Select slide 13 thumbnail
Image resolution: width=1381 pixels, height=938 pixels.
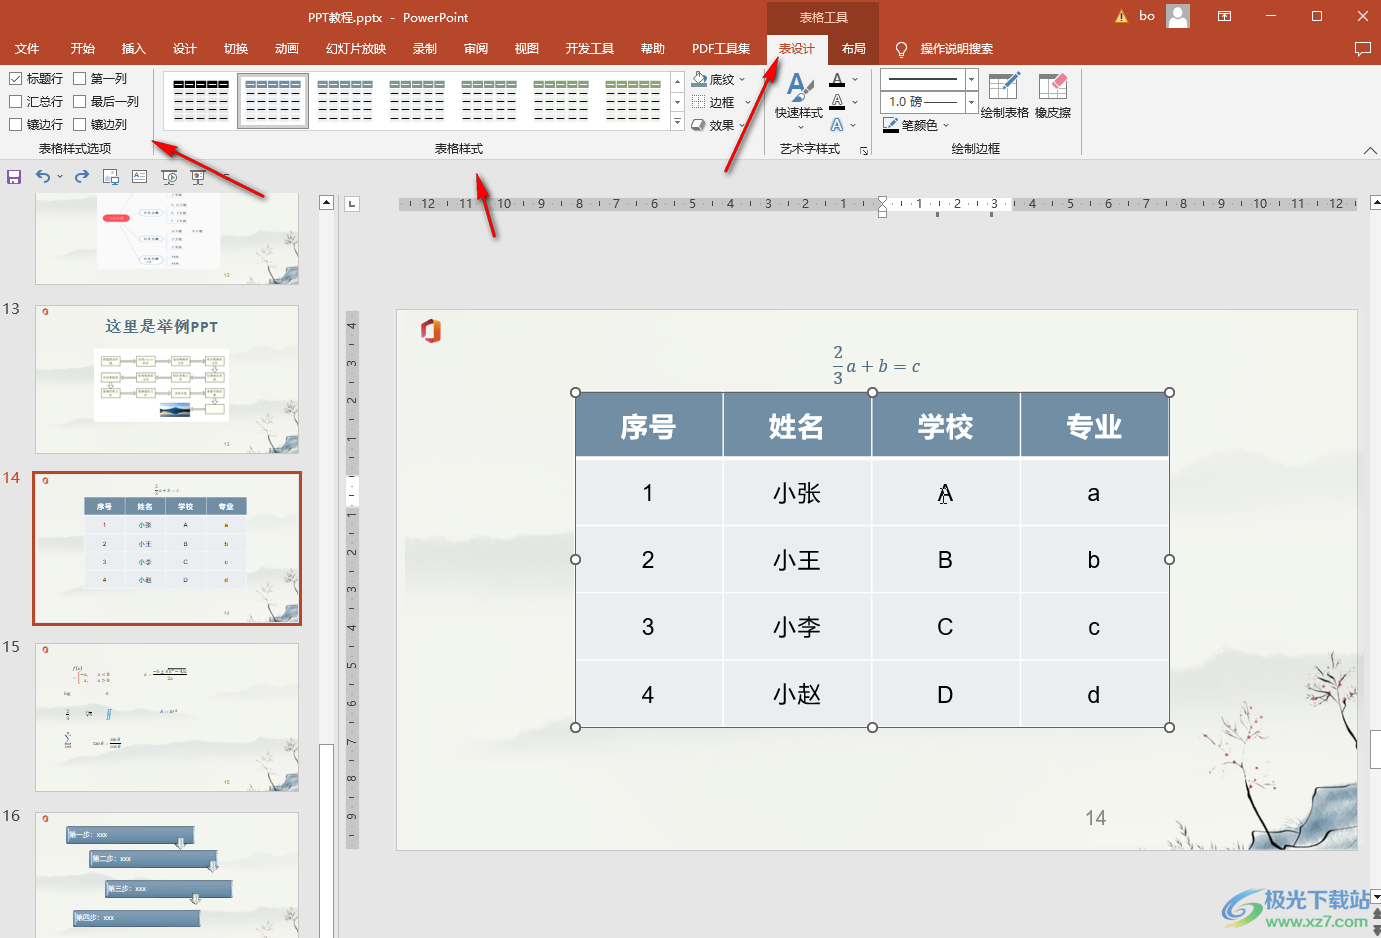click(x=167, y=379)
